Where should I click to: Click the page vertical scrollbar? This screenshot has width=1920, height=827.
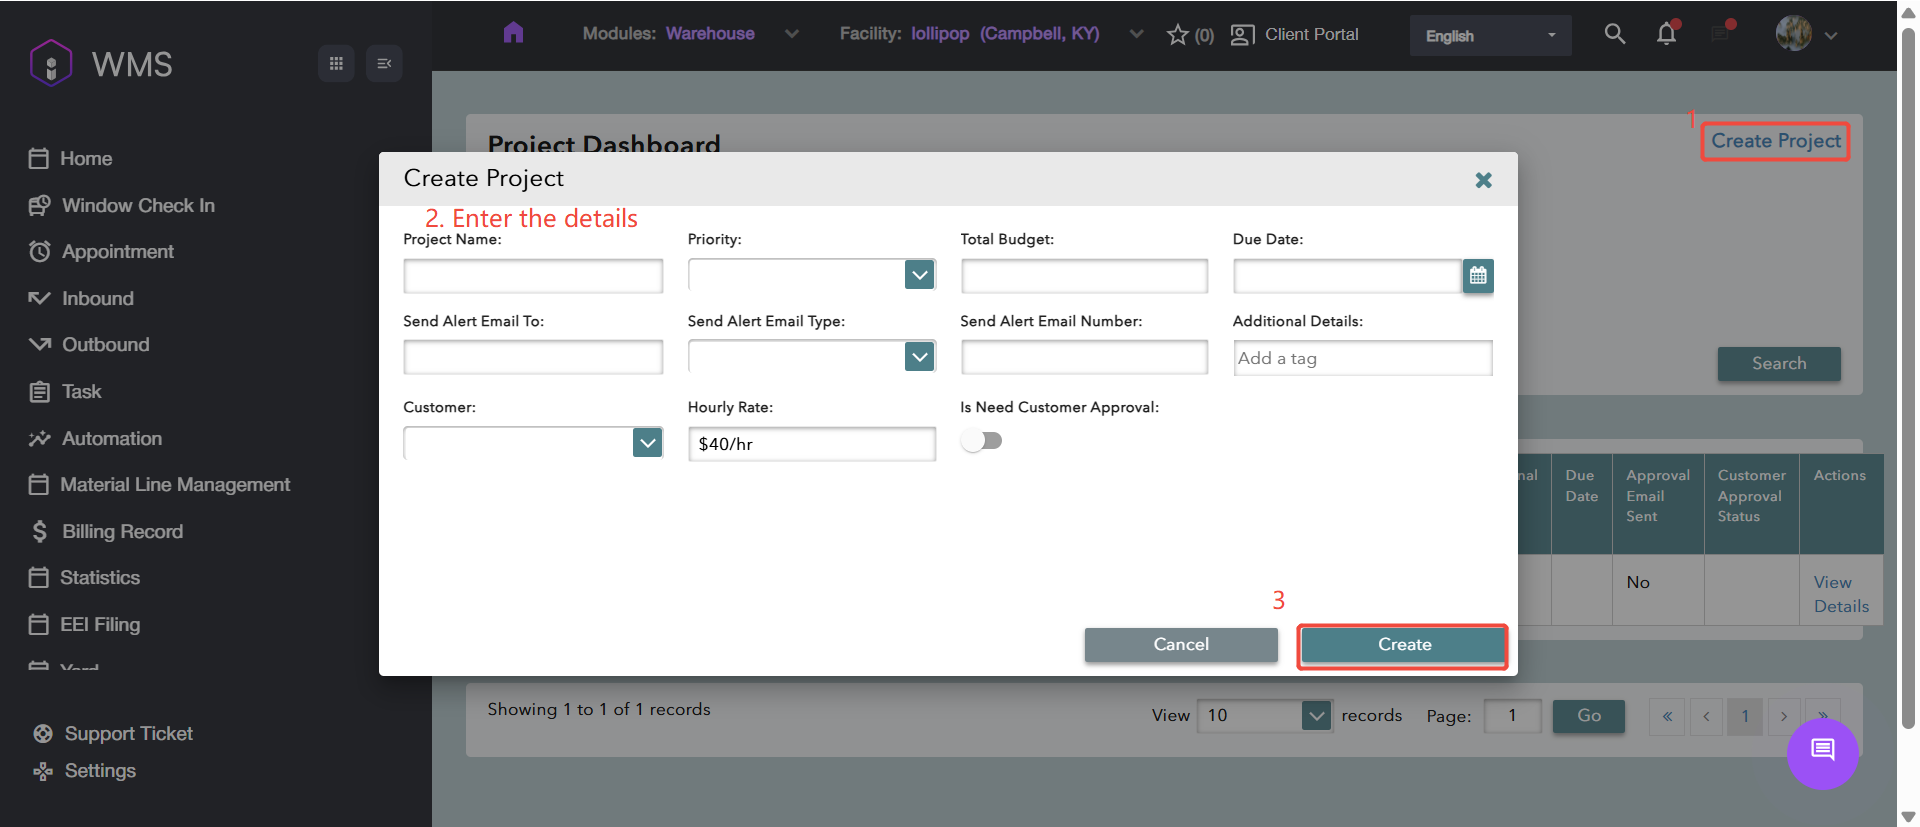click(x=1908, y=380)
